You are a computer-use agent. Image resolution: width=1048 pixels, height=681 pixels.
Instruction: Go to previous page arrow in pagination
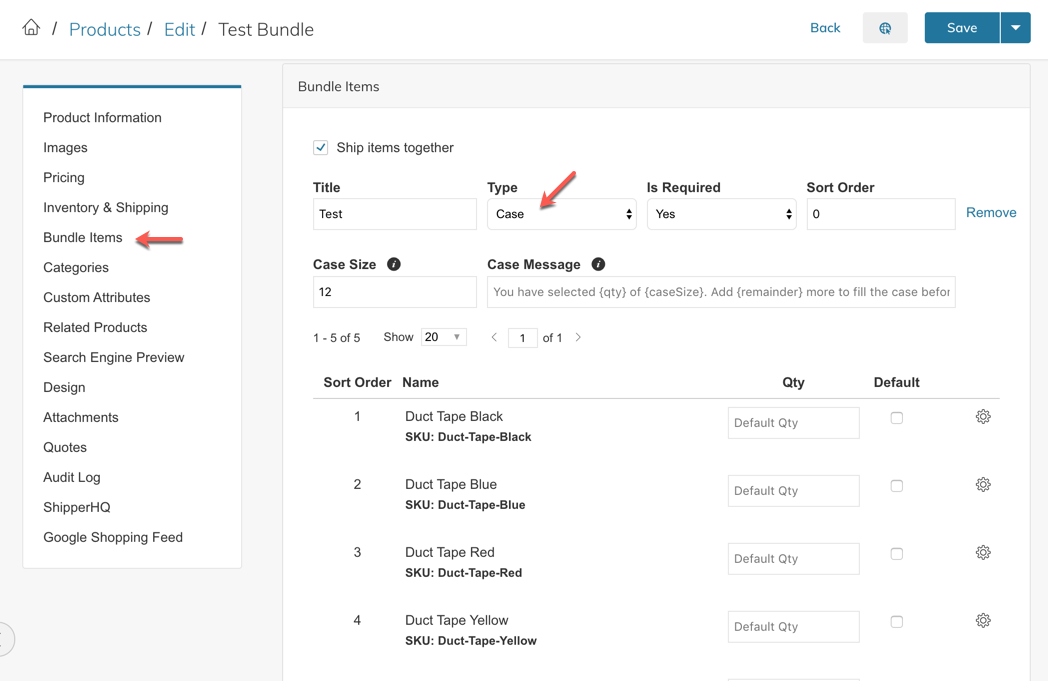[x=494, y=337]
